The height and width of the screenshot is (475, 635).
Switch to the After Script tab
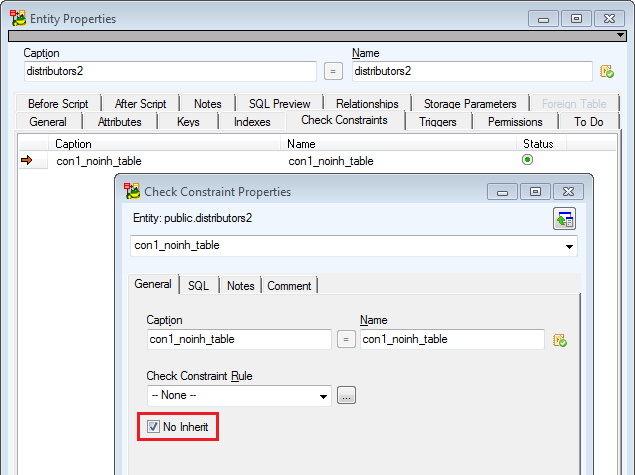tap(140, 104)
